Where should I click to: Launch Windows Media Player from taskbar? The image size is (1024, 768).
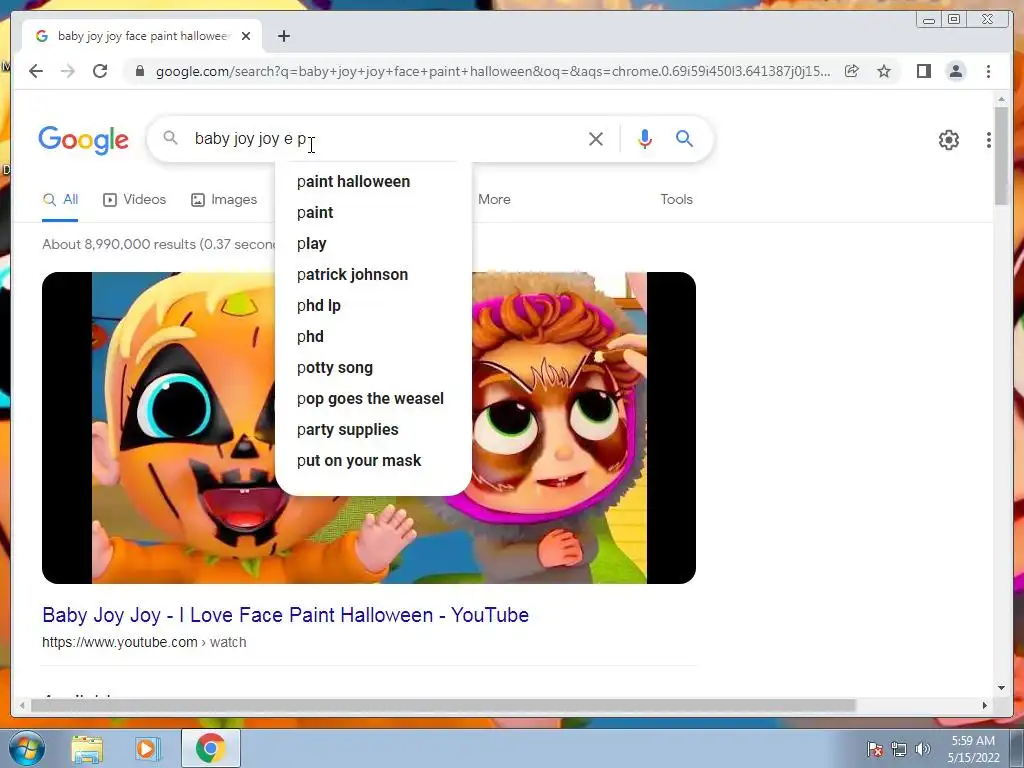click(x=148, y=748)
